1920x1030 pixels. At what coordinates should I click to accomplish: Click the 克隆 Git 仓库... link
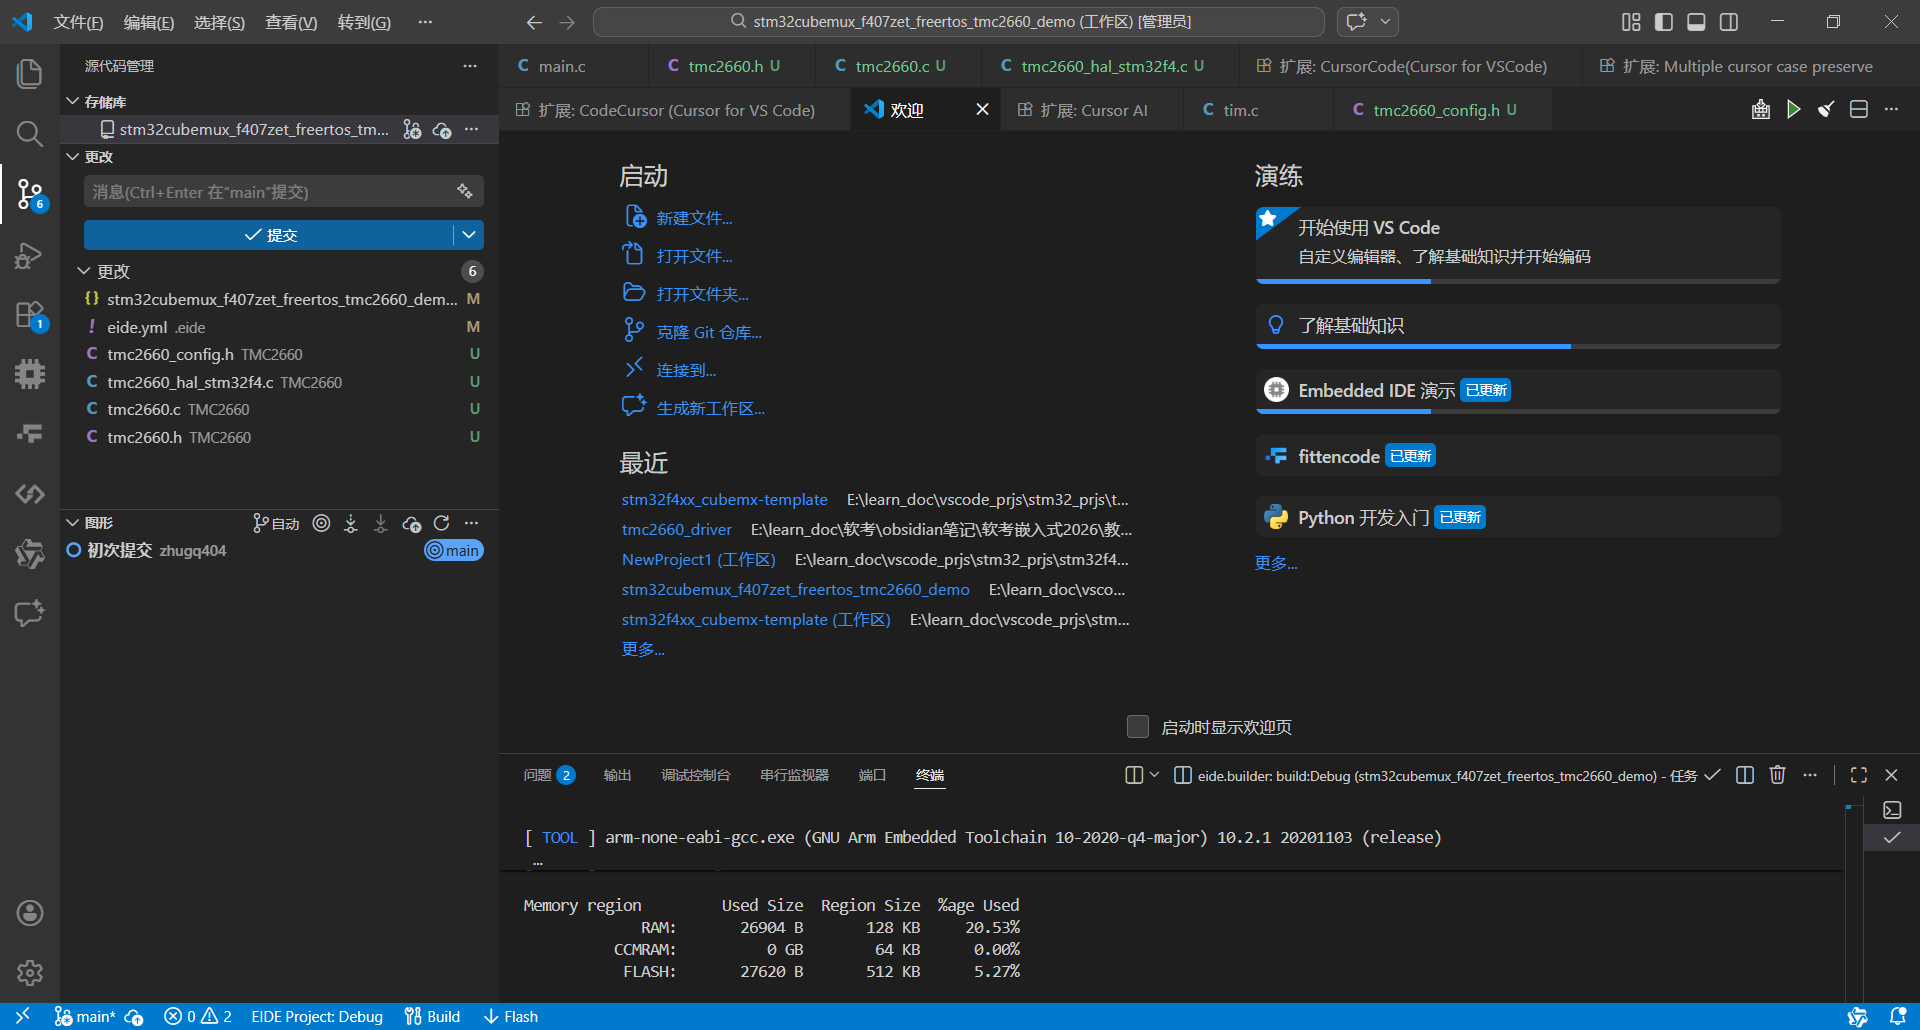coord(709,332)
